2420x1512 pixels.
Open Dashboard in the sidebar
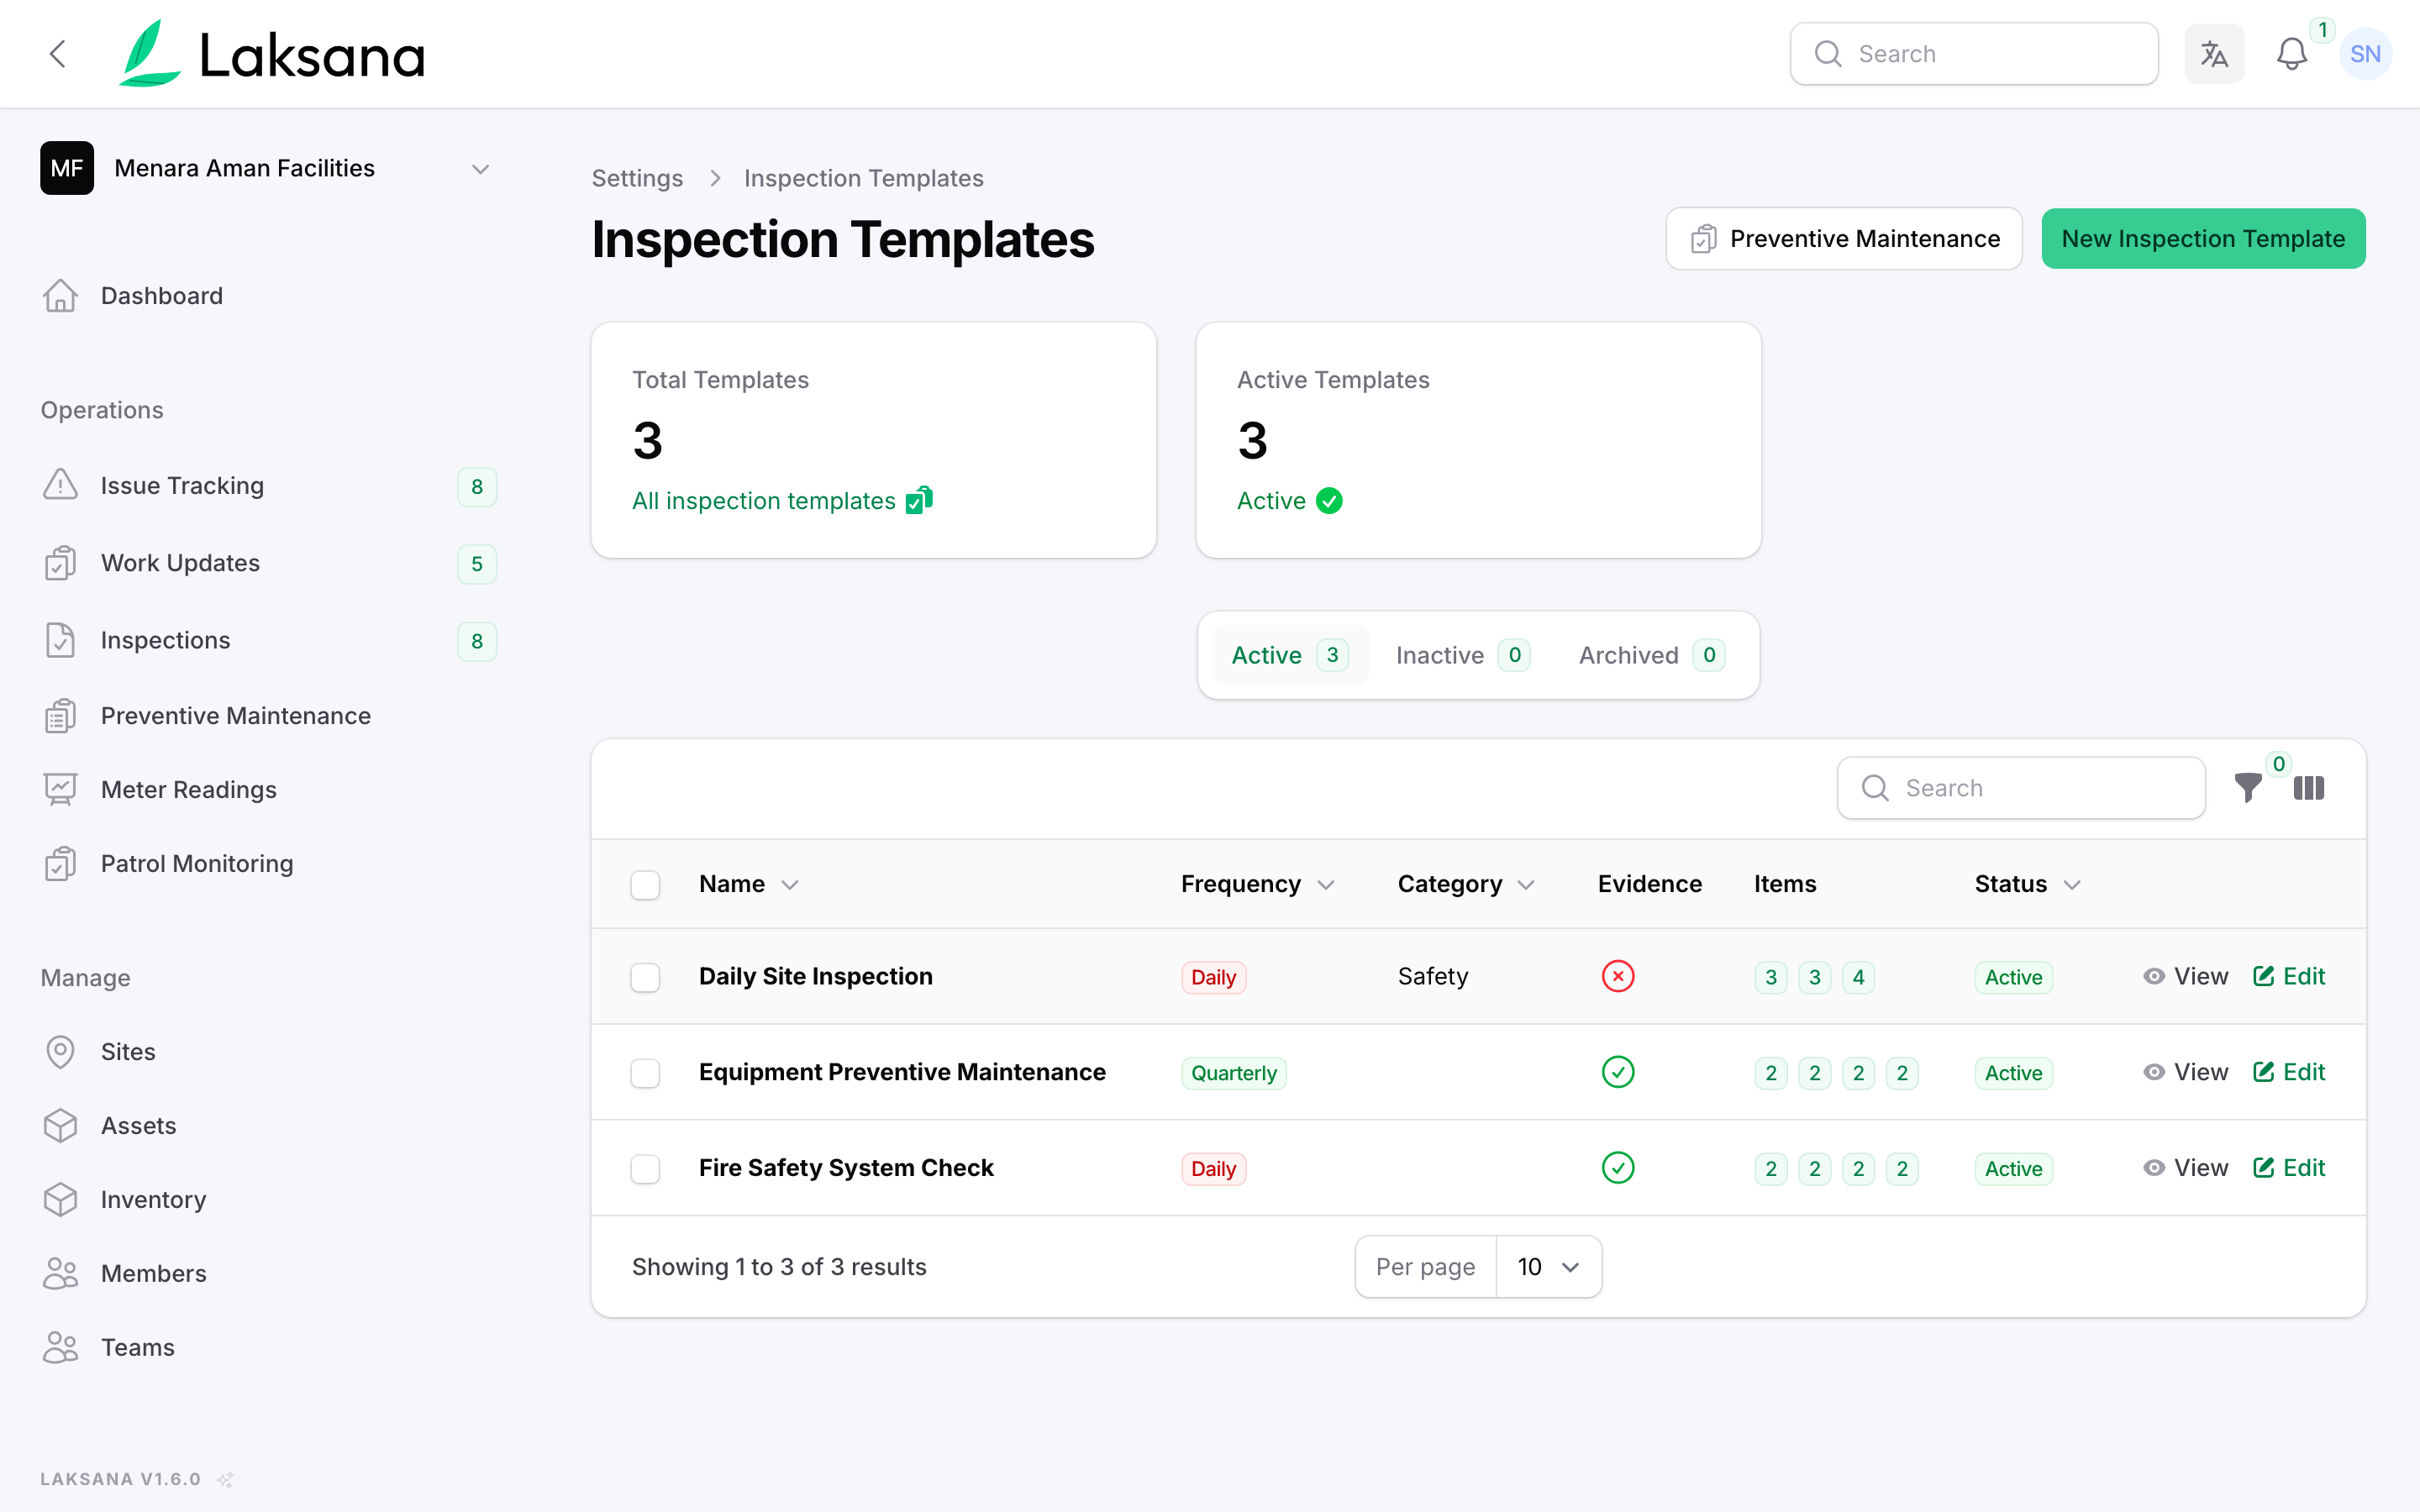coord(267,296)
